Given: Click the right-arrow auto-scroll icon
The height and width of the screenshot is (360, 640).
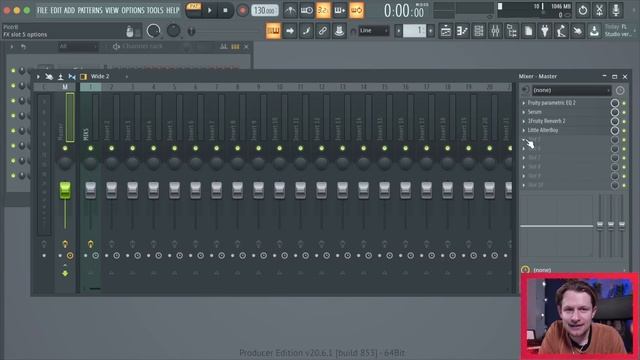Looking at the screenshot, I should click(x=290, y=31).
